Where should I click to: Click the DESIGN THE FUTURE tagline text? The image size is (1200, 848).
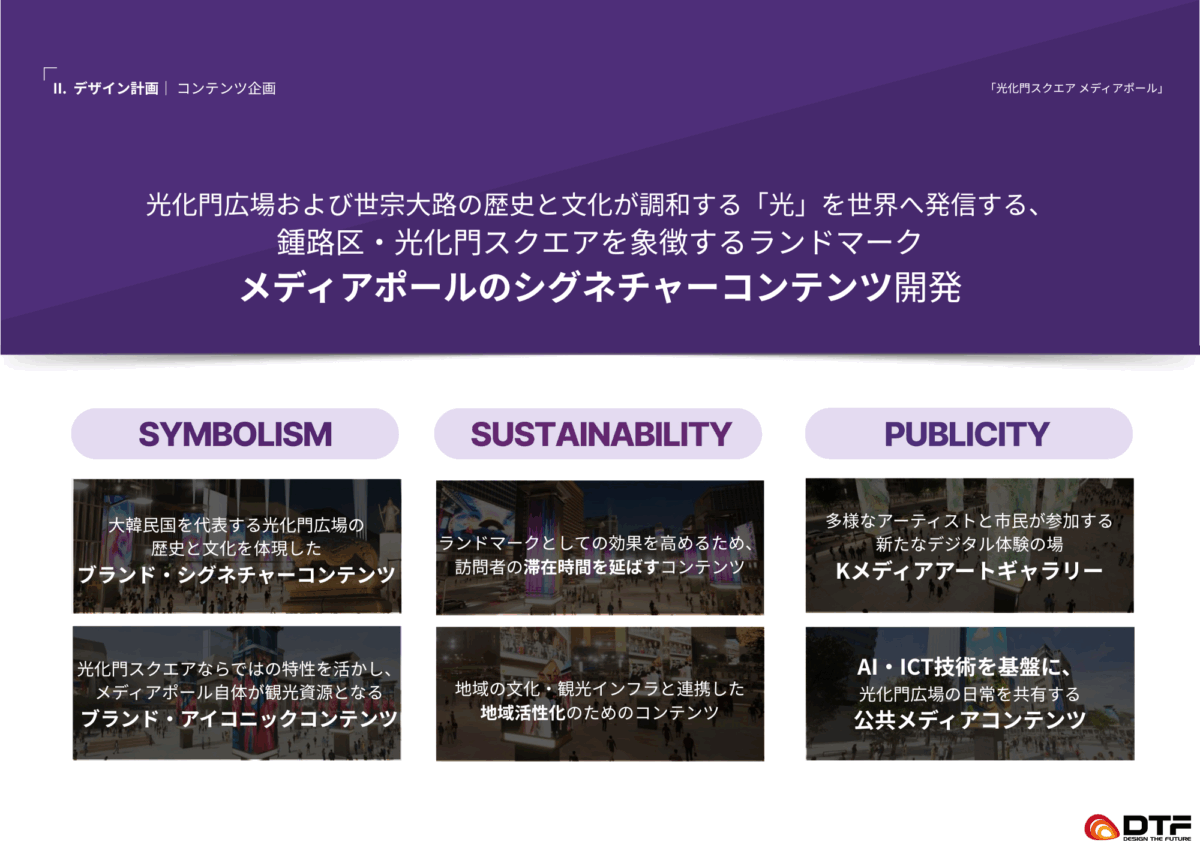[x=1157, y=838]
